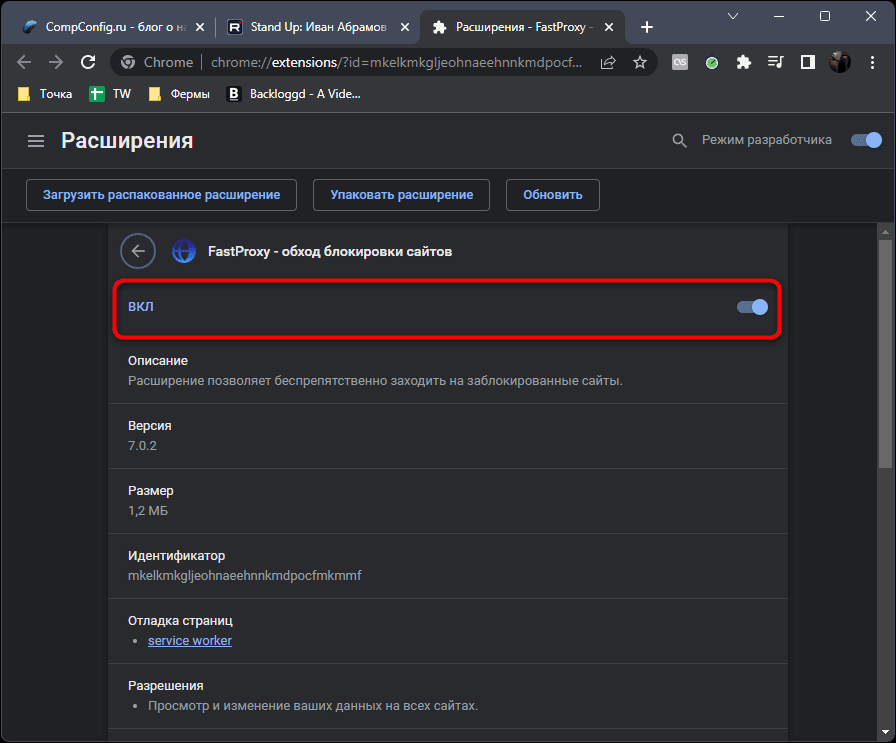Close the Расширения - FastProxy tab
The image size is (896, 743).
point(609,27)
